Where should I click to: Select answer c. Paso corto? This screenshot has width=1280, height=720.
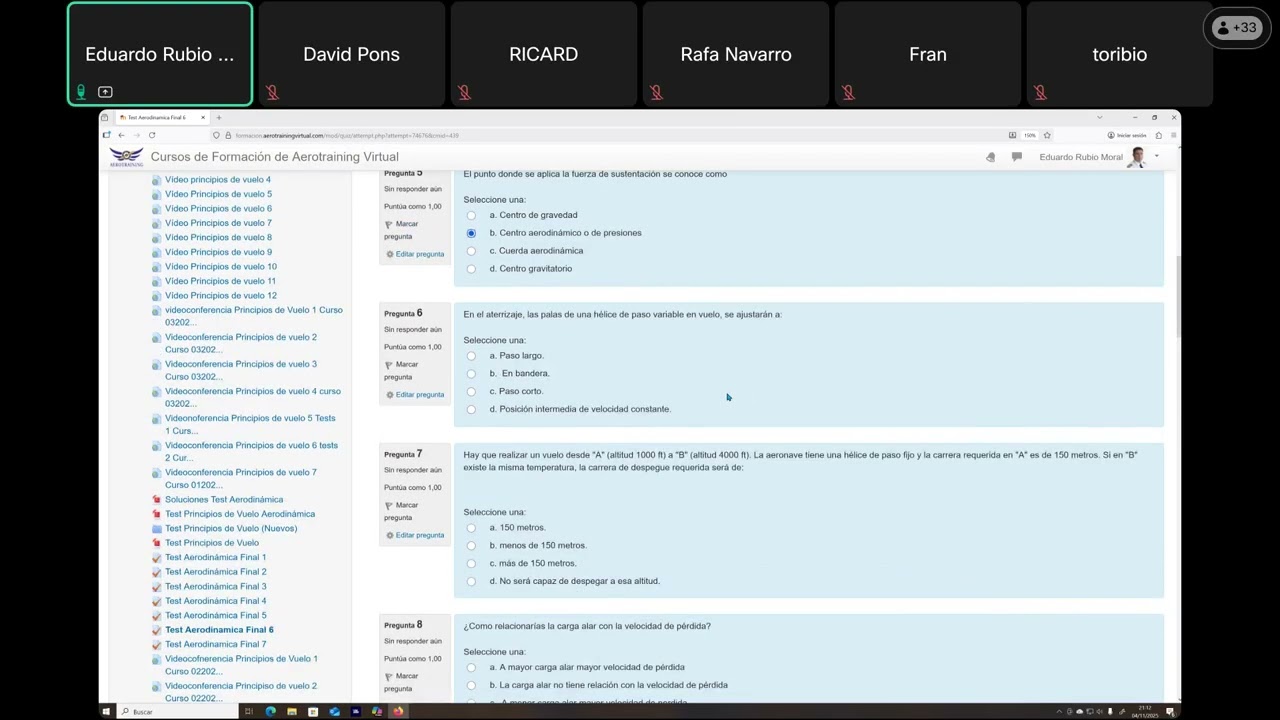(x=471, y=392)
